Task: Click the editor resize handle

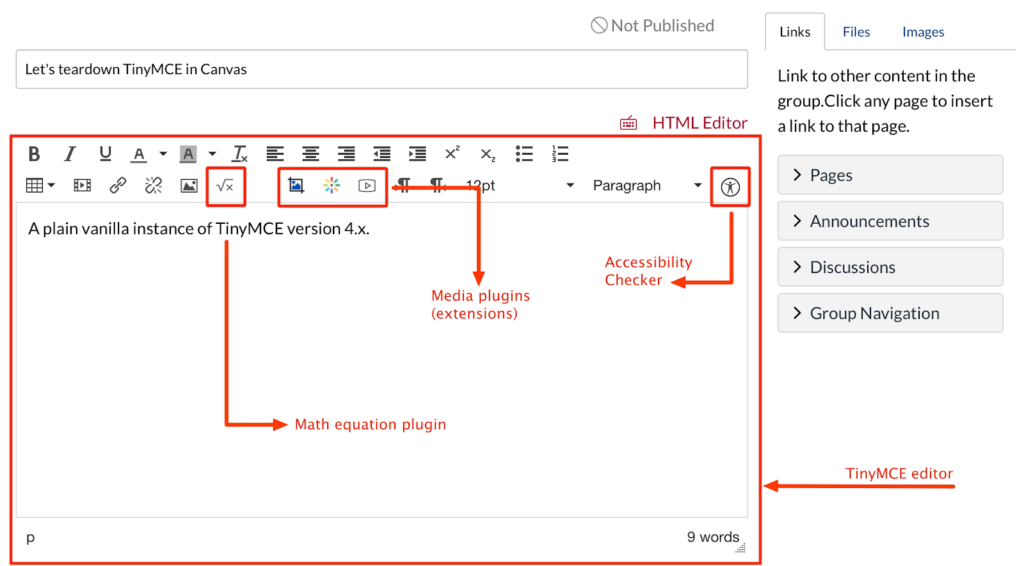Action: tap(740, 548)
